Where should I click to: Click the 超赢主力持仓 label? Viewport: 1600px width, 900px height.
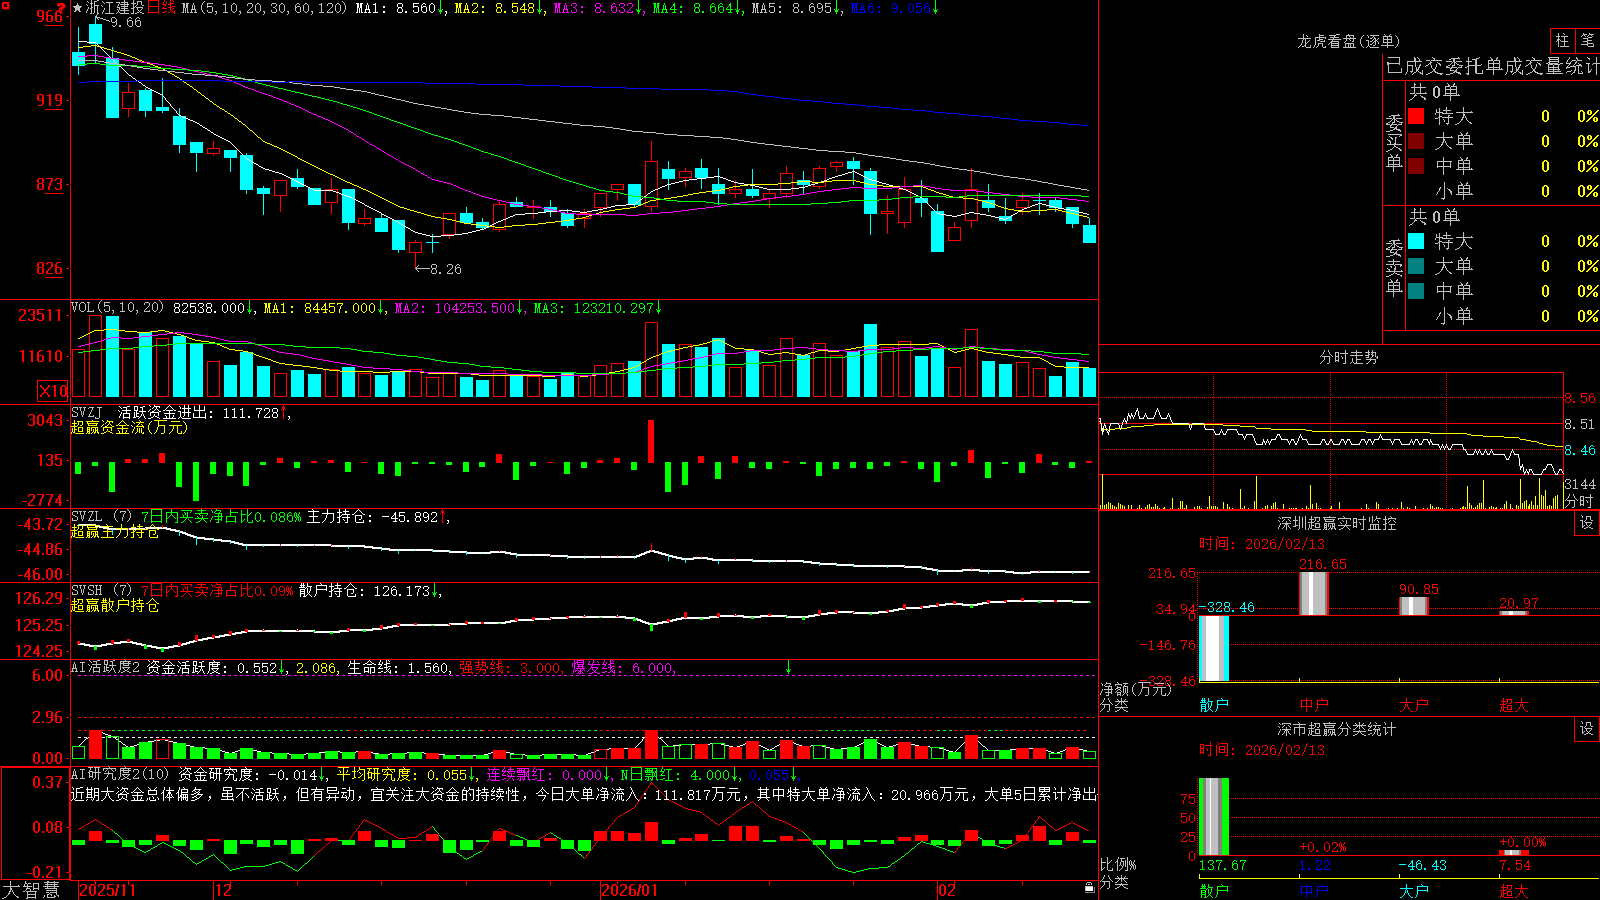coord(115,532)
